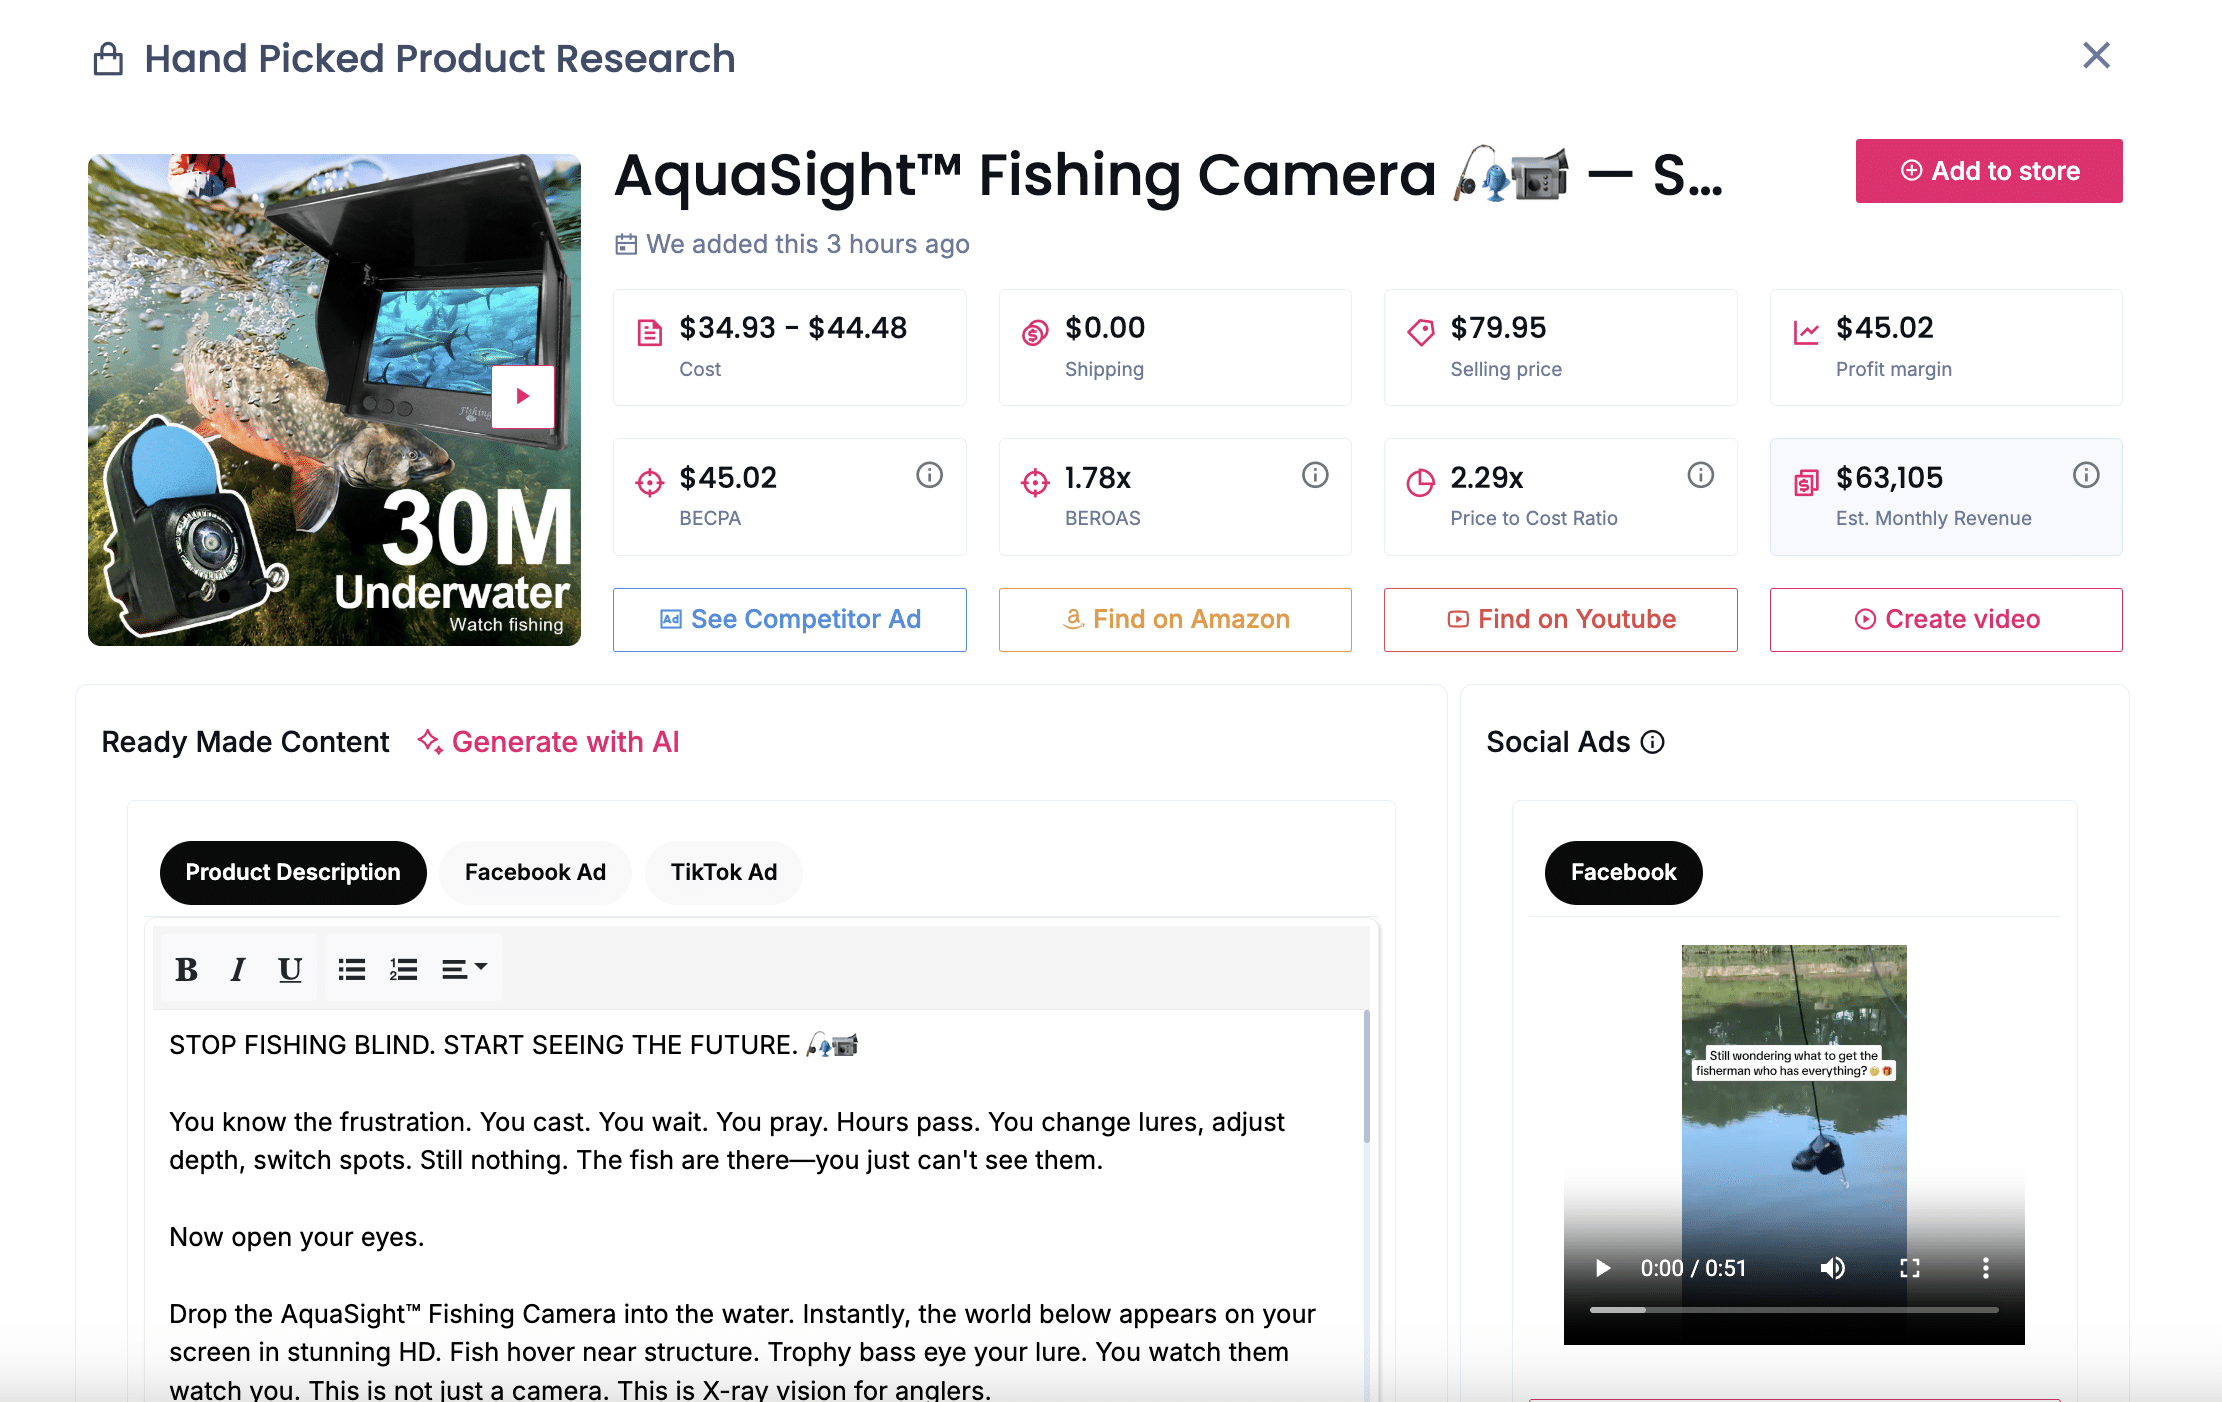This screenshot has height=1402, width=2222.
Task: Insert a bulleted list
Action: tap(351, 967)
